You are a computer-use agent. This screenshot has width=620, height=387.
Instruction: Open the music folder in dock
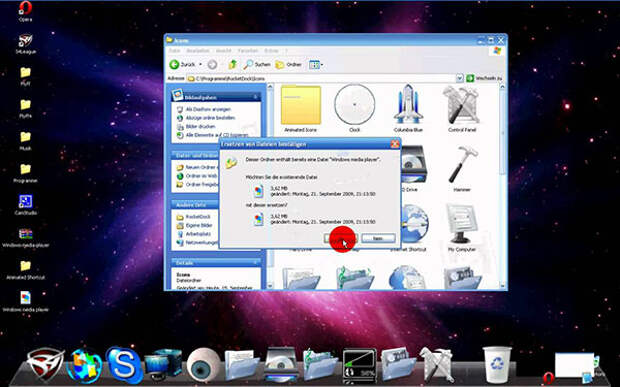point(319,365)
